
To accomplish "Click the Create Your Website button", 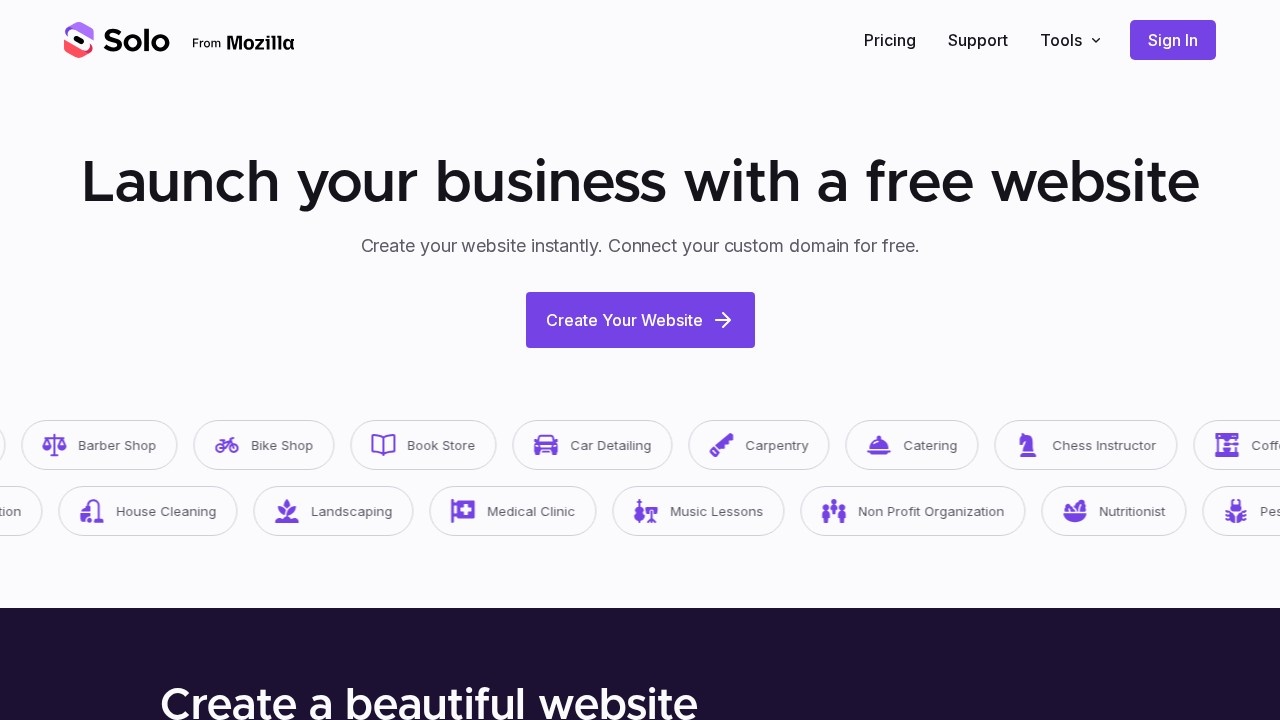I will [x=640, y=320].
